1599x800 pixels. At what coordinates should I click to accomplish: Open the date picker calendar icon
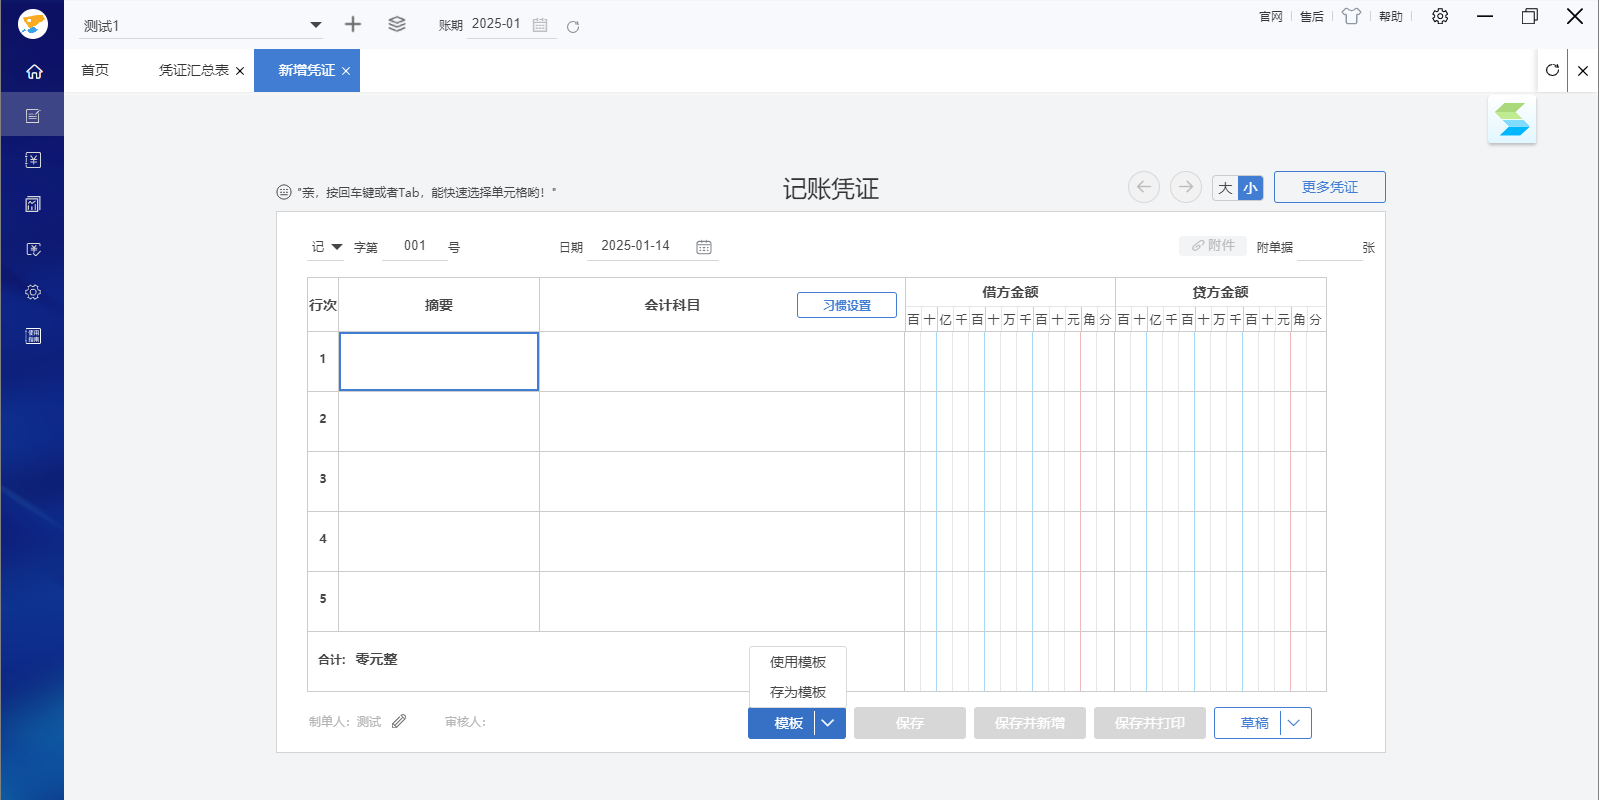[704, 247]
